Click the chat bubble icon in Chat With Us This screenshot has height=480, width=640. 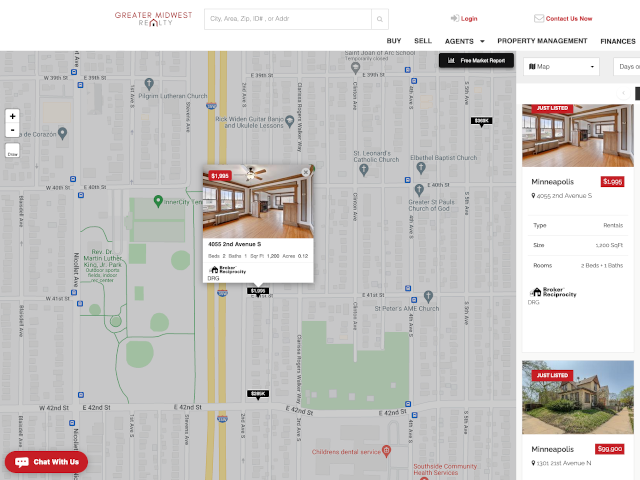[22, 462]
